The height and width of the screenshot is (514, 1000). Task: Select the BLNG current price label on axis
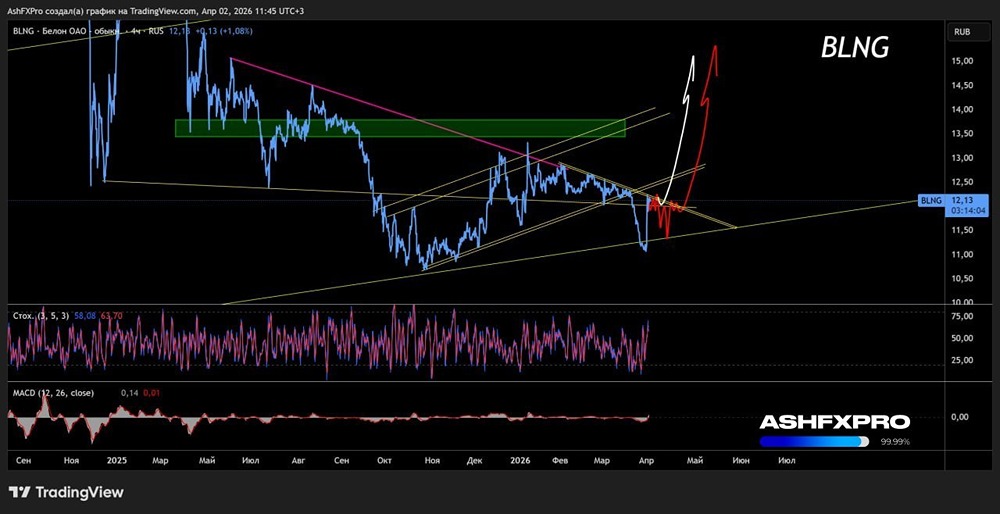tap(930, 201)
